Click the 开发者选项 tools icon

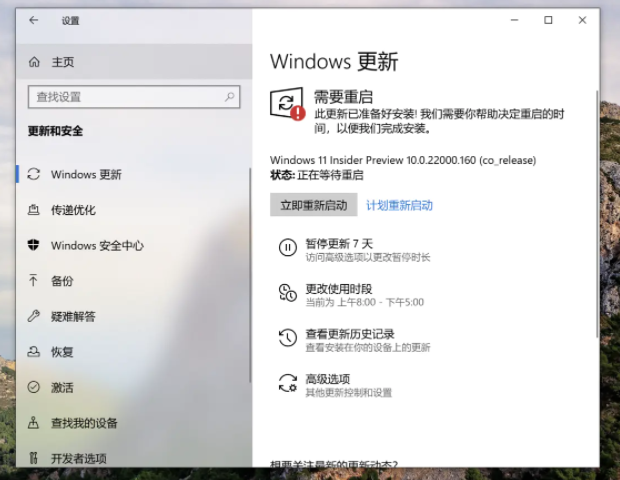[34, 458]
